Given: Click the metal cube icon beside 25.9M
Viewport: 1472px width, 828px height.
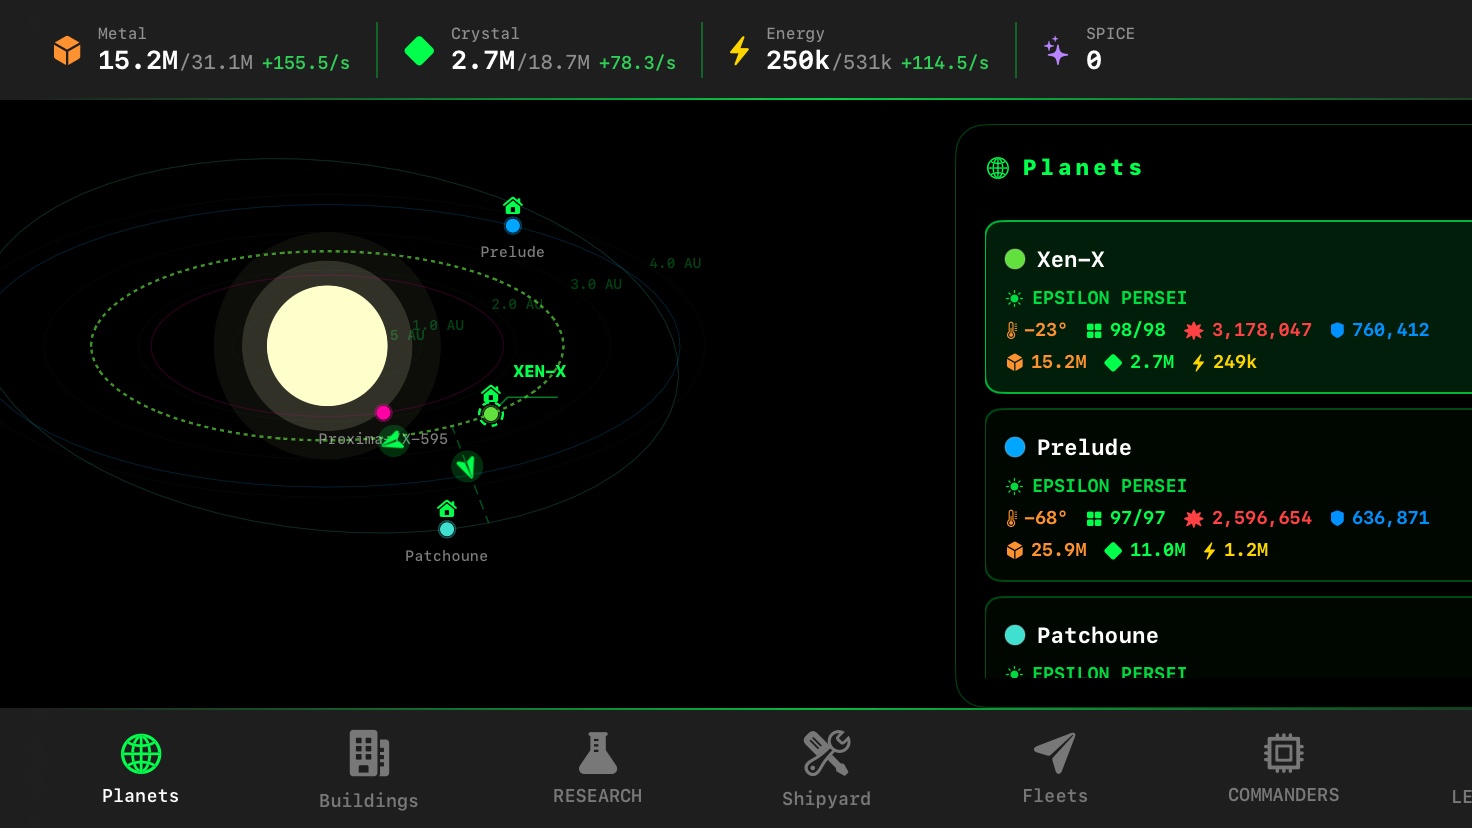Looking at the screenshot, I should [x=1014, y=550].
